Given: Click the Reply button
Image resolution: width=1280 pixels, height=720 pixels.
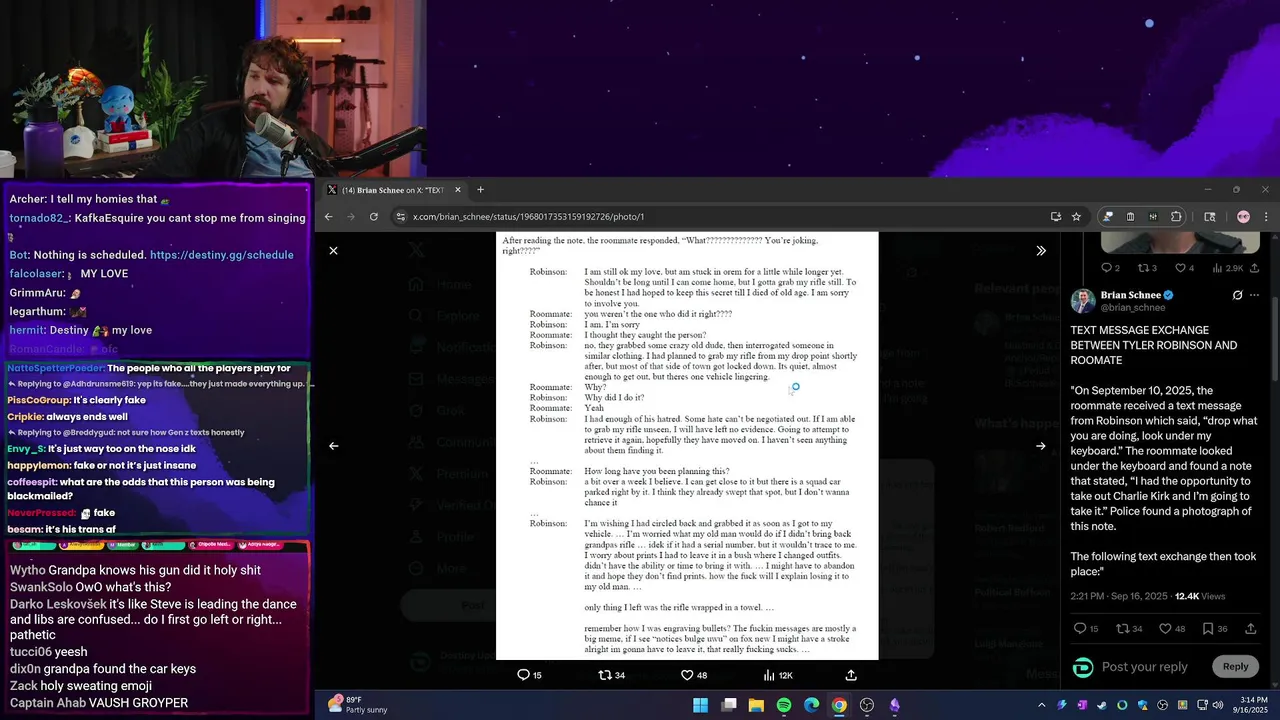Looking at the screenshot, I should [1235, 667].
